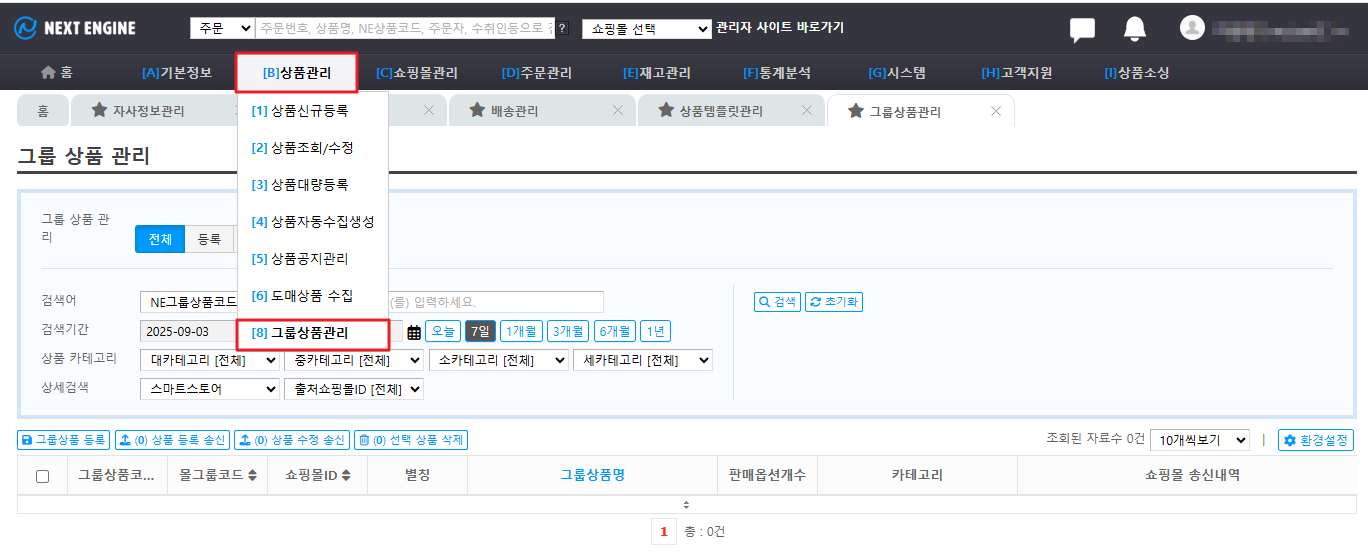This screenshot has width=1368, height=555.
Task: Open [B]상품관리 menu
Action: [297, 73]
